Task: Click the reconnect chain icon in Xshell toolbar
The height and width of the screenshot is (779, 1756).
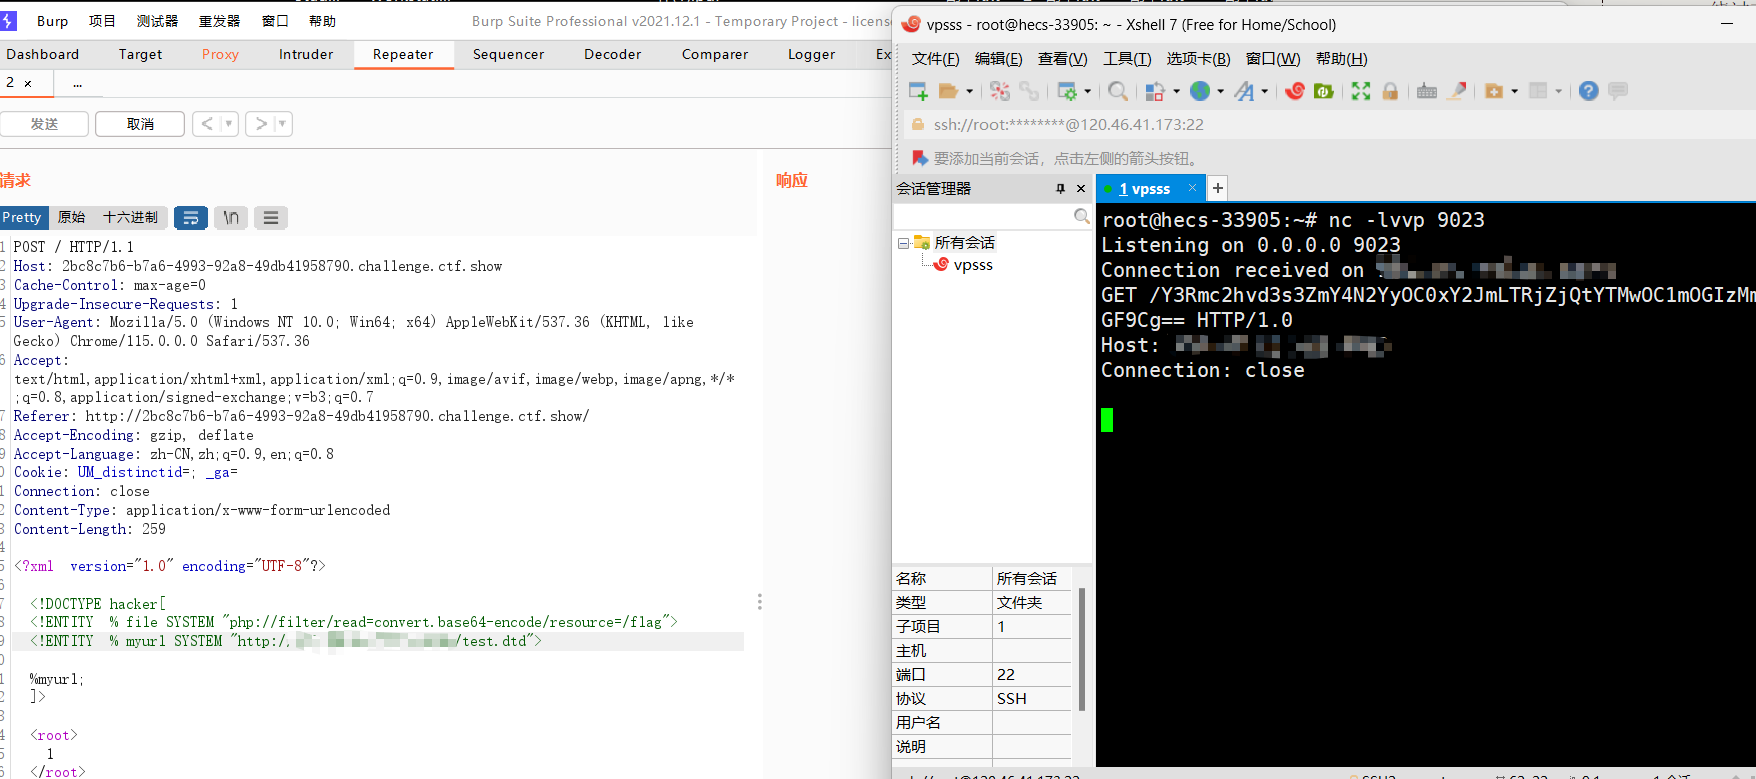Action: 1029,92
